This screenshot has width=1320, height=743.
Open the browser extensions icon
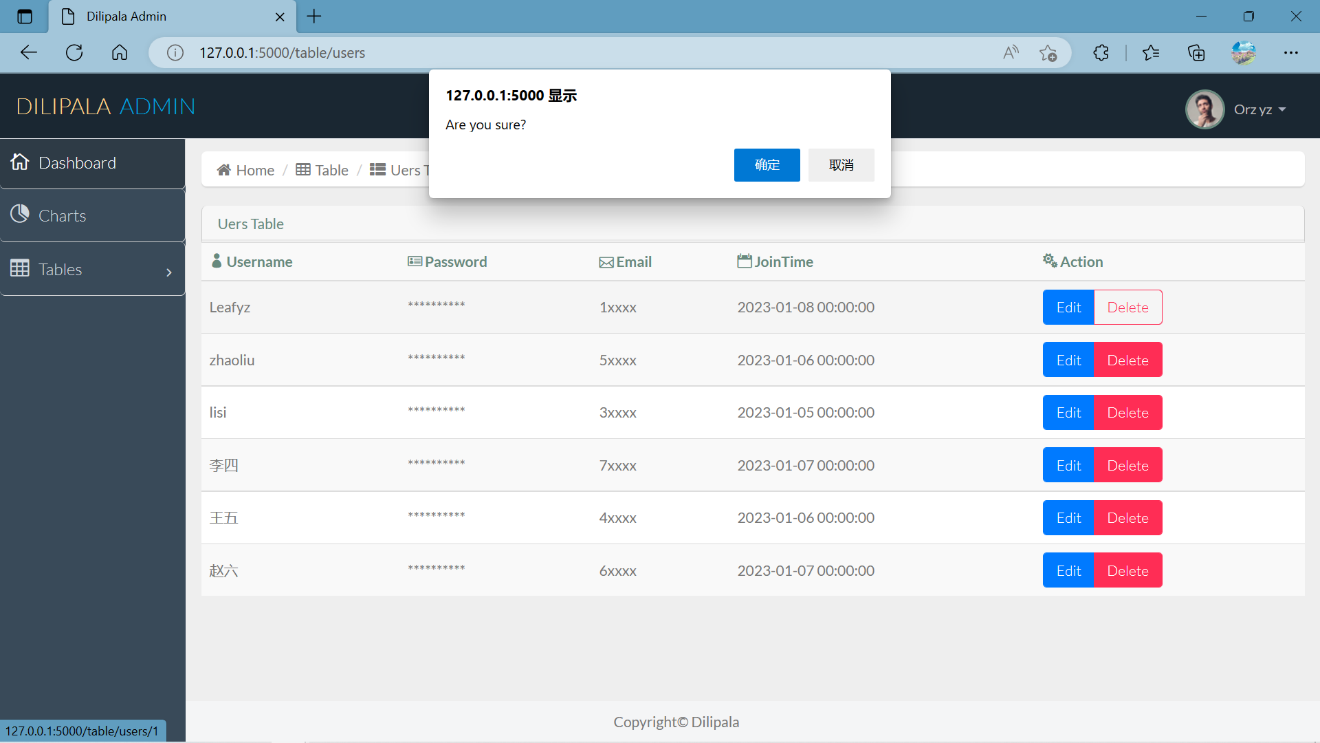pyautogui.click(x=1101, y=53)
